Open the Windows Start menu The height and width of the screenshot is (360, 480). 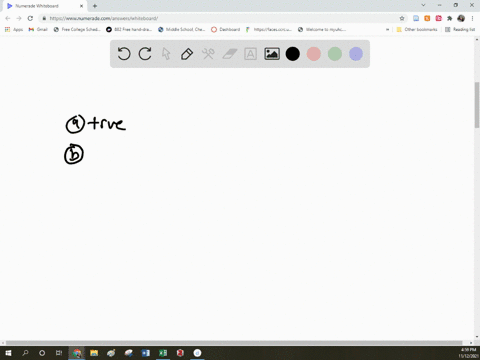point(8,353)
